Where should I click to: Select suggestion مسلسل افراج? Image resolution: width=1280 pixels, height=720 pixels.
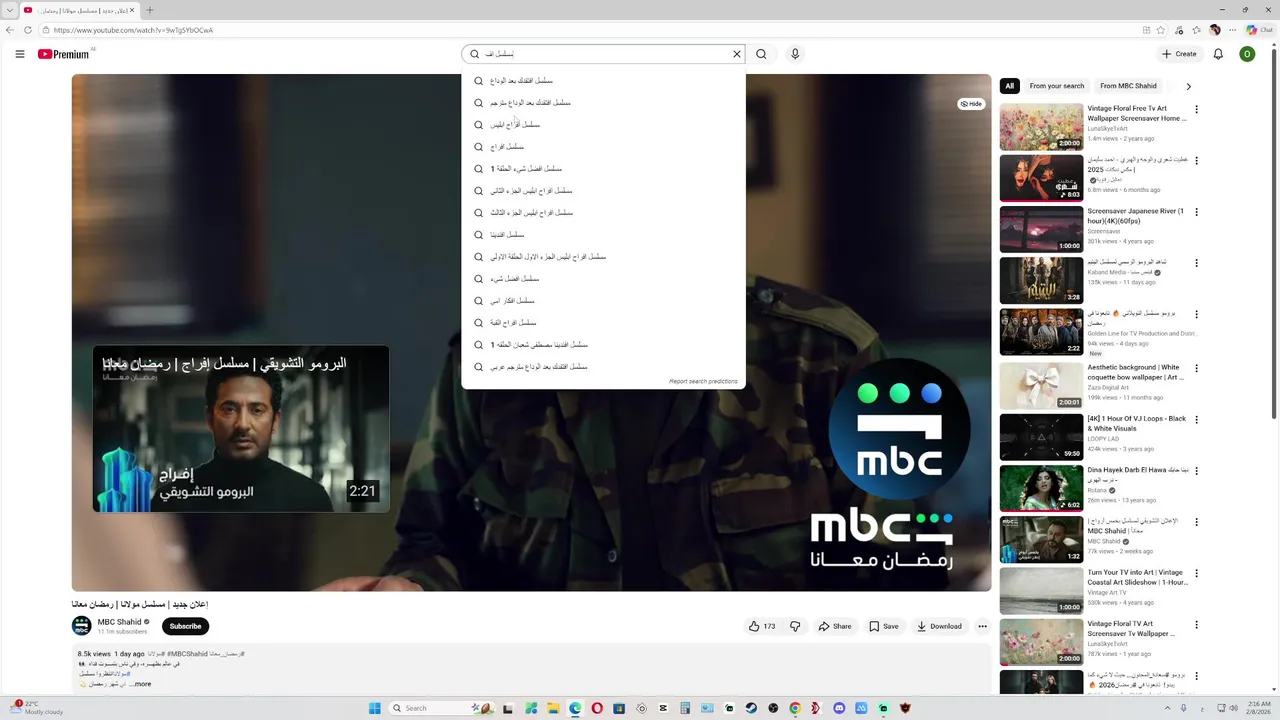603,147
